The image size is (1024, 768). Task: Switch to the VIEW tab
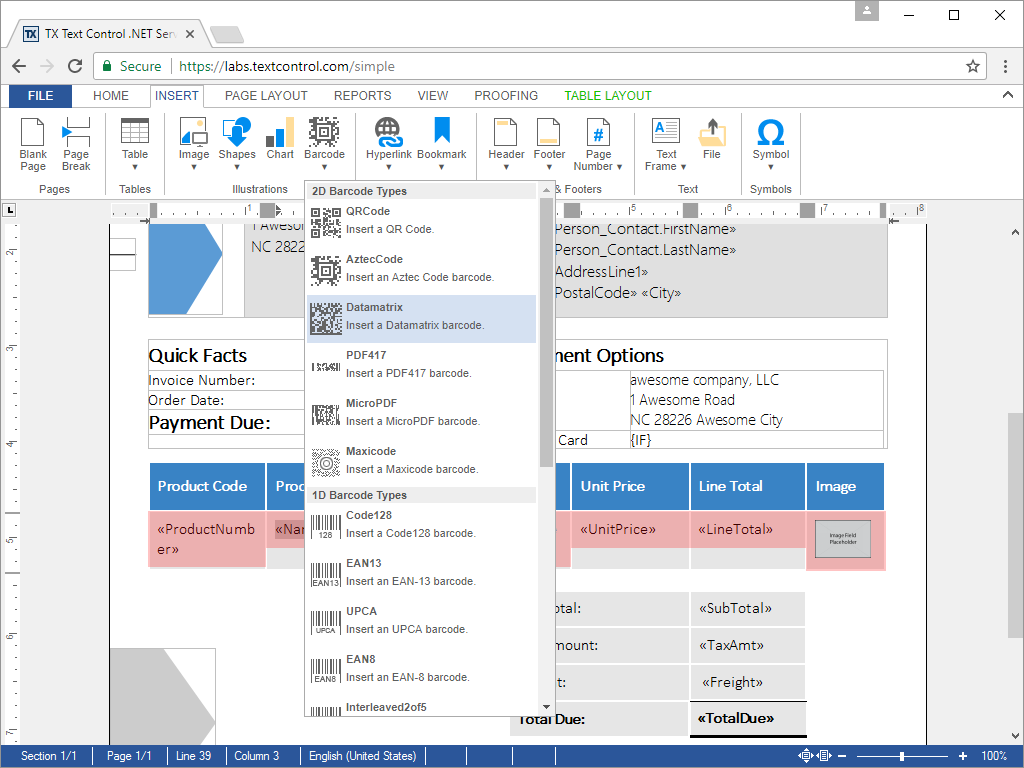[433, 96]
